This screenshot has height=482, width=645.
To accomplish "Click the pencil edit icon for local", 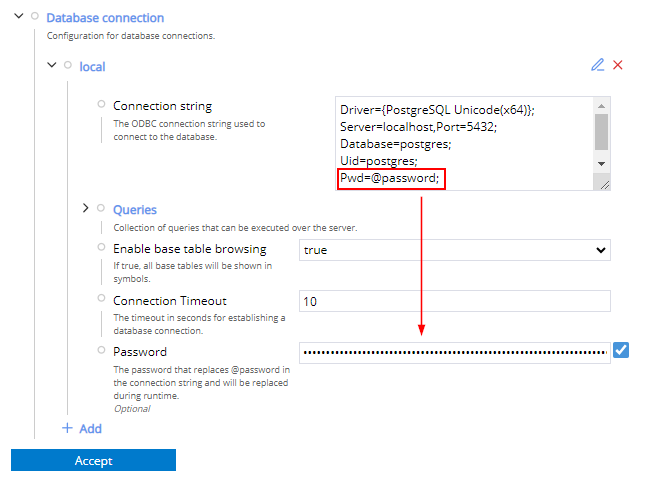I will click(x=597, y=65).
